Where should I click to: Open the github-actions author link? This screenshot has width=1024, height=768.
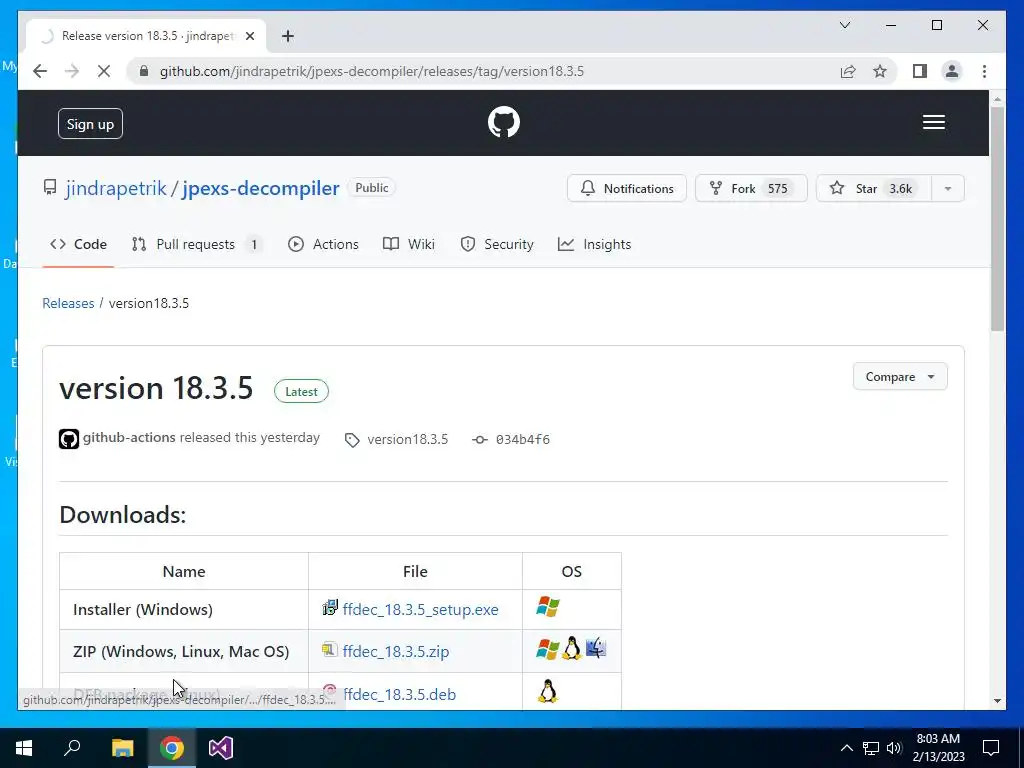[129, 438]
